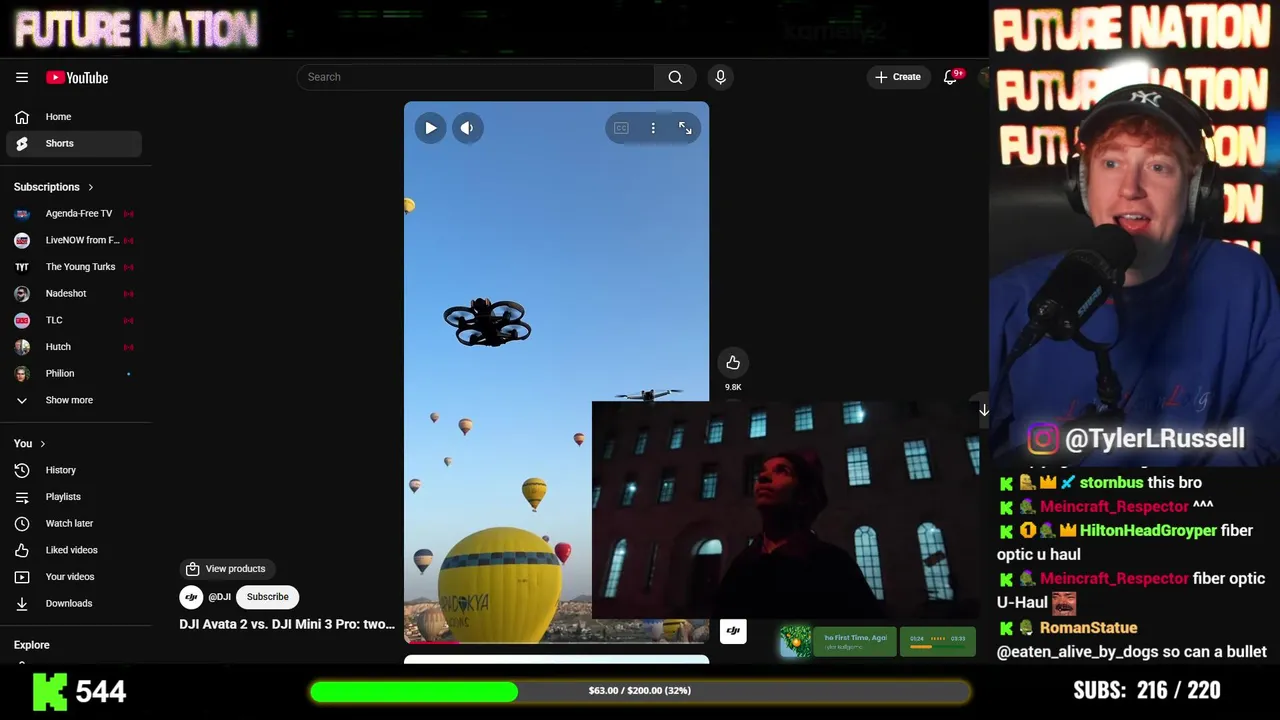Play the Shorts video
This screenshot has height=720, width=1280.
click(x=430, y=128)
